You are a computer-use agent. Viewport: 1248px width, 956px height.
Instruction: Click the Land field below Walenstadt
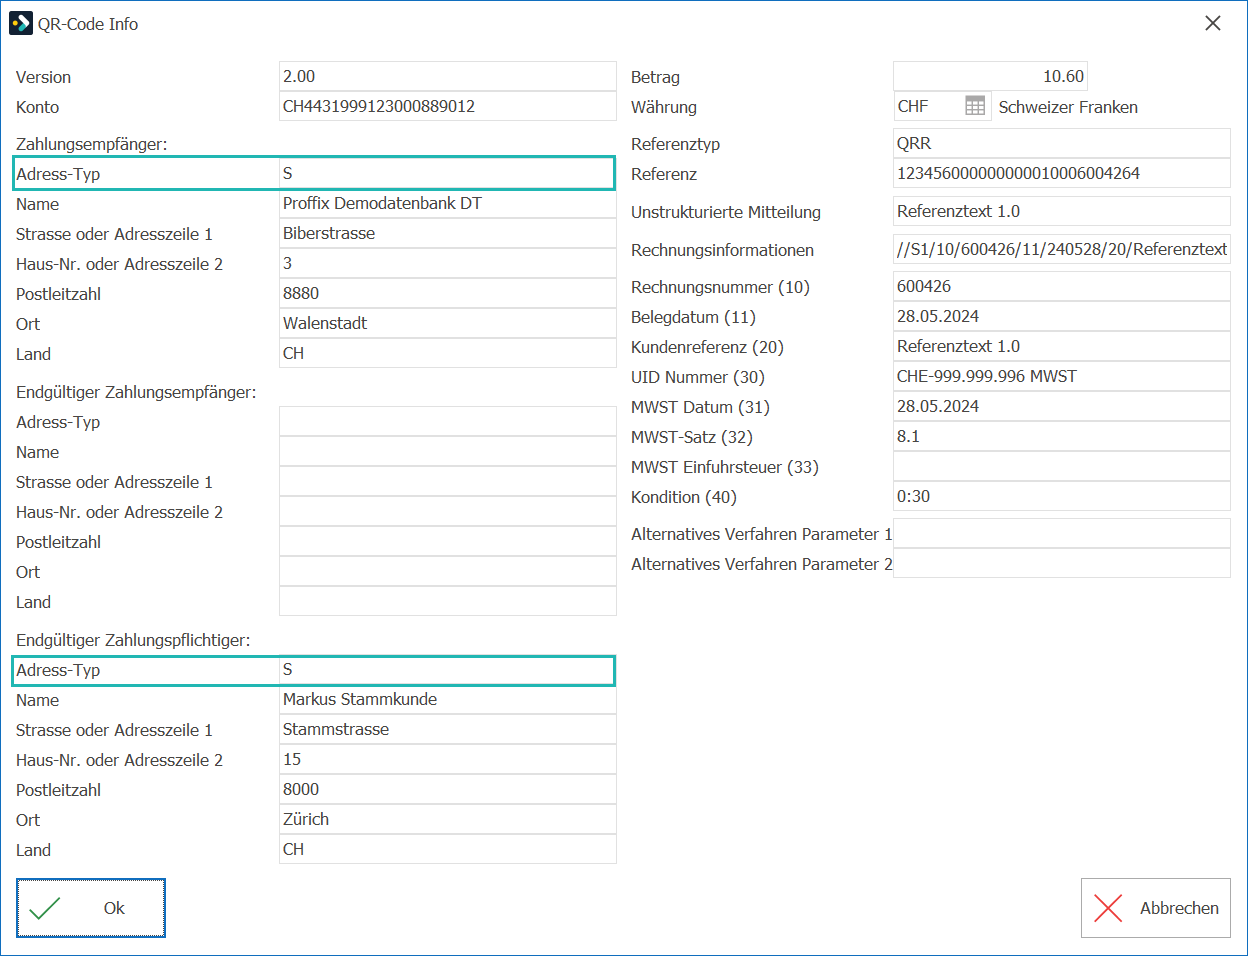[448, 353]
